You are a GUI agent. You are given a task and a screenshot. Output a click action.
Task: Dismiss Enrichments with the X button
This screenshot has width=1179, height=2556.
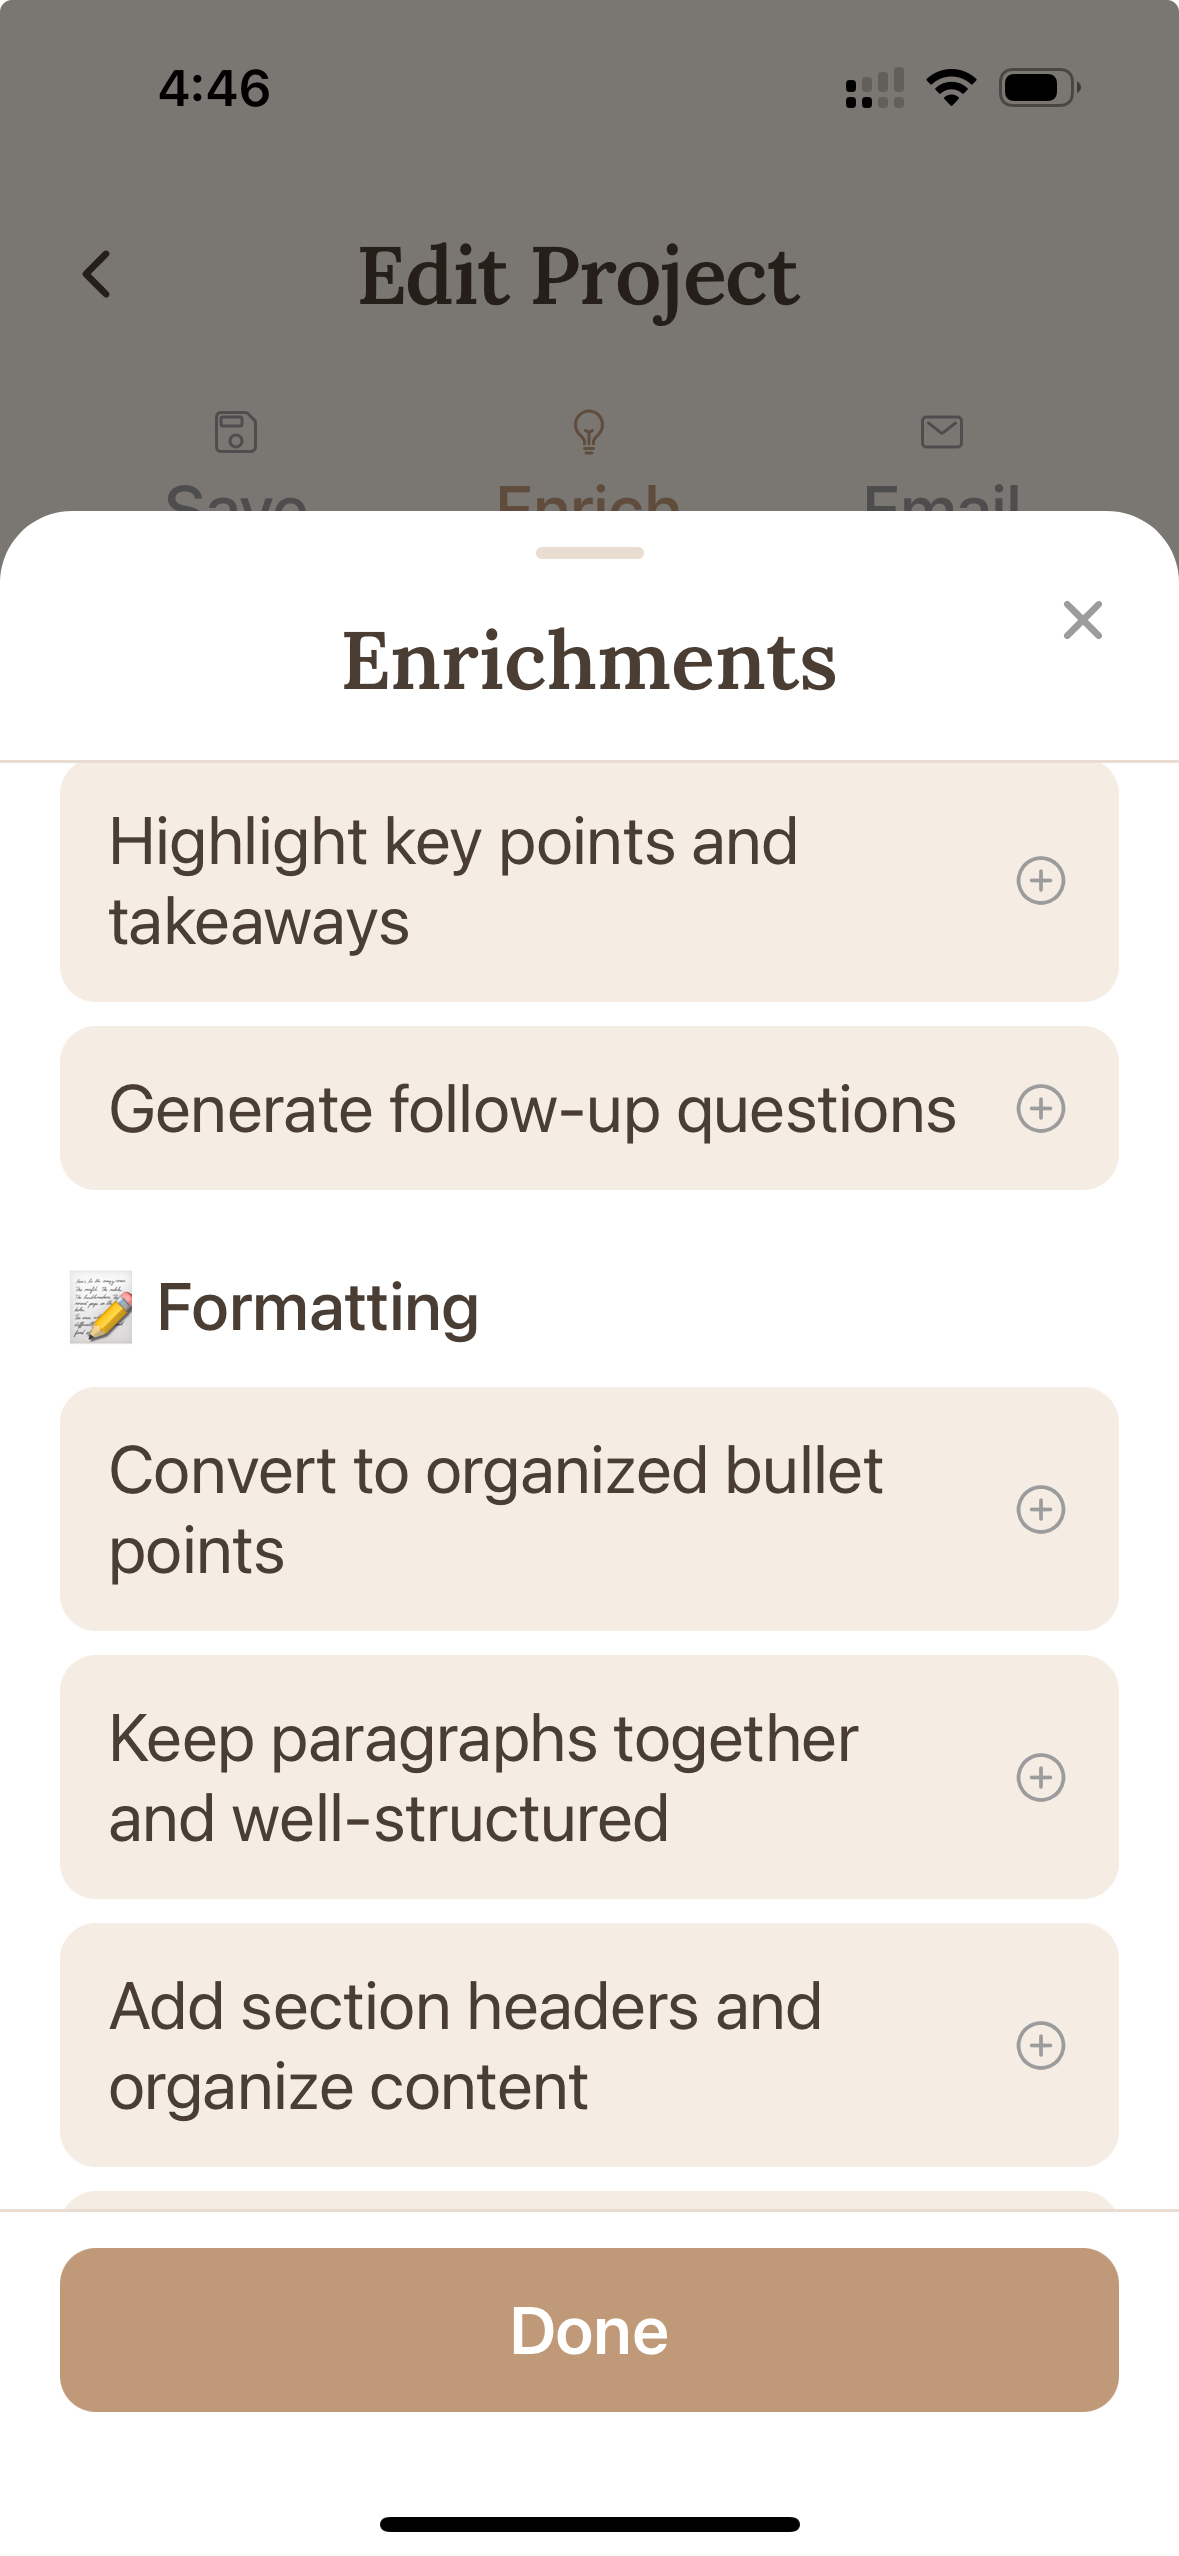click(1083, 621)
